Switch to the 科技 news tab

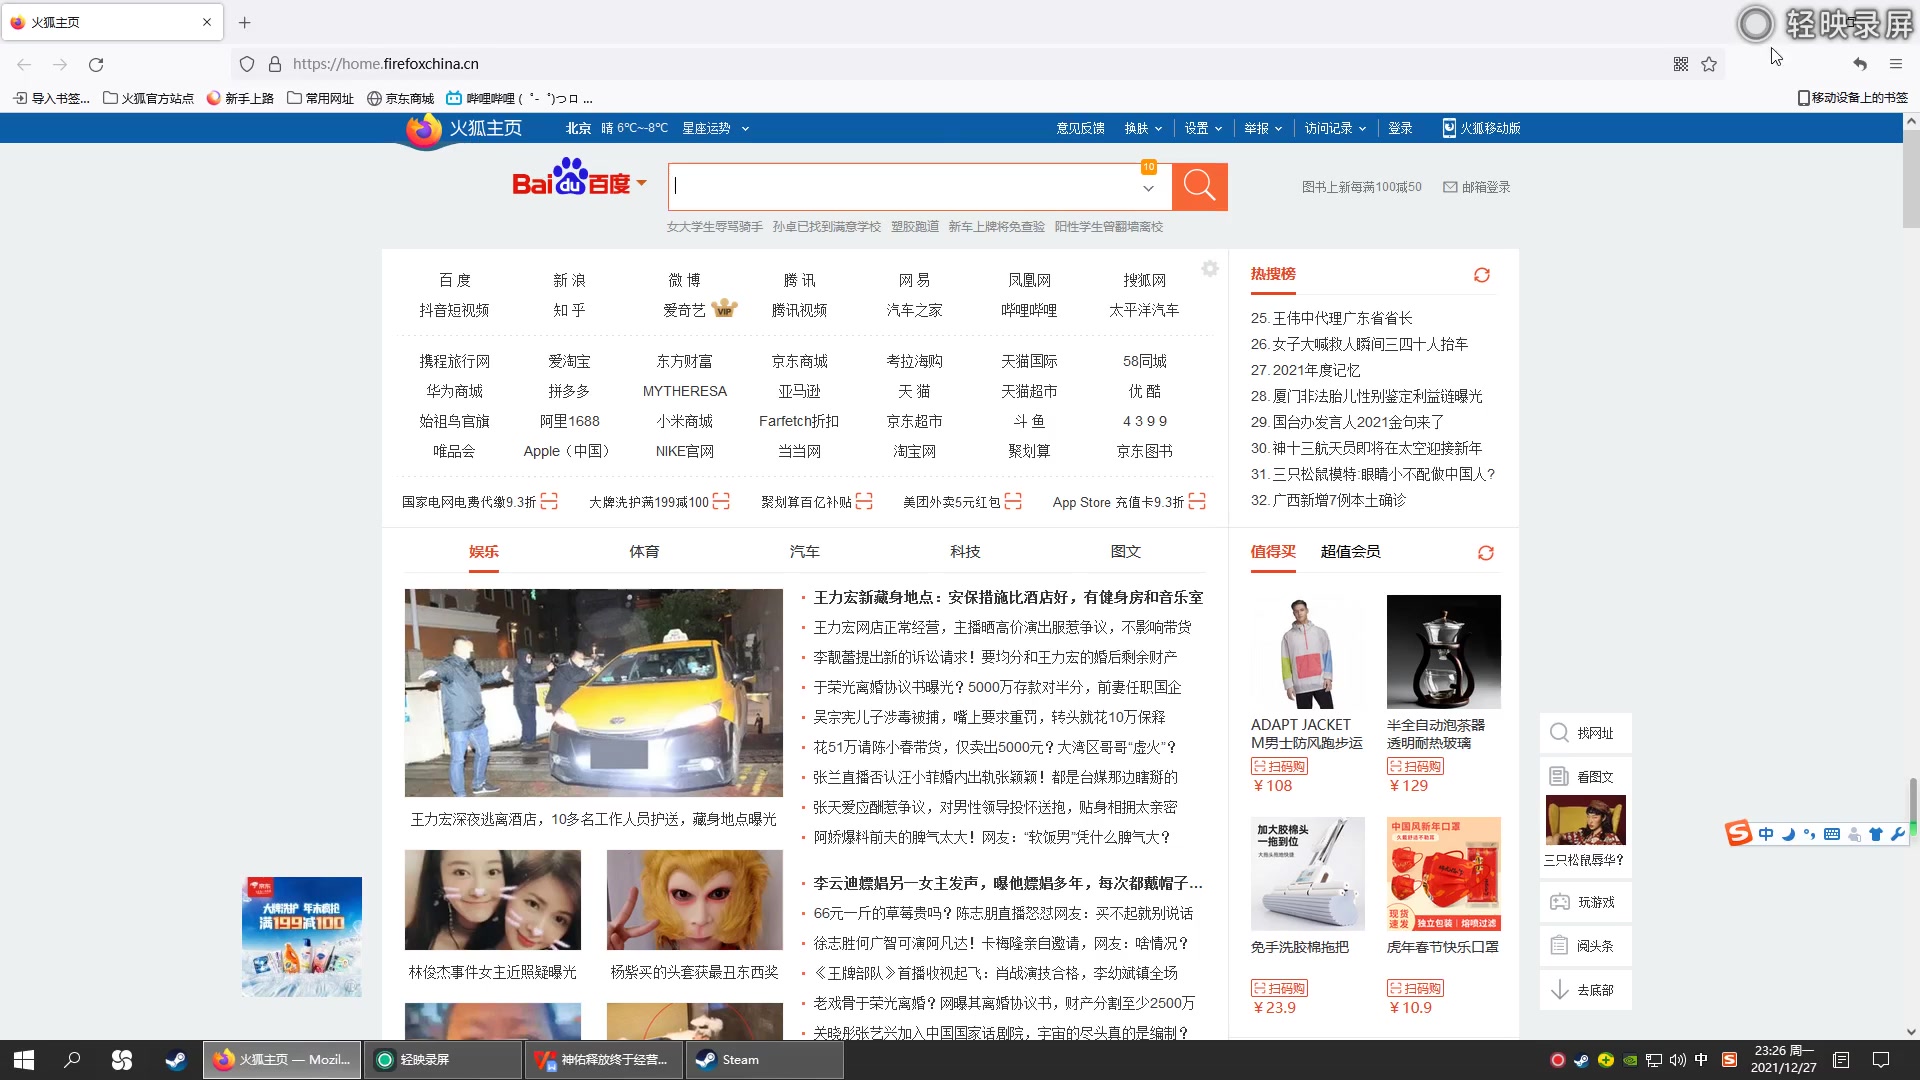pos(965,552)
